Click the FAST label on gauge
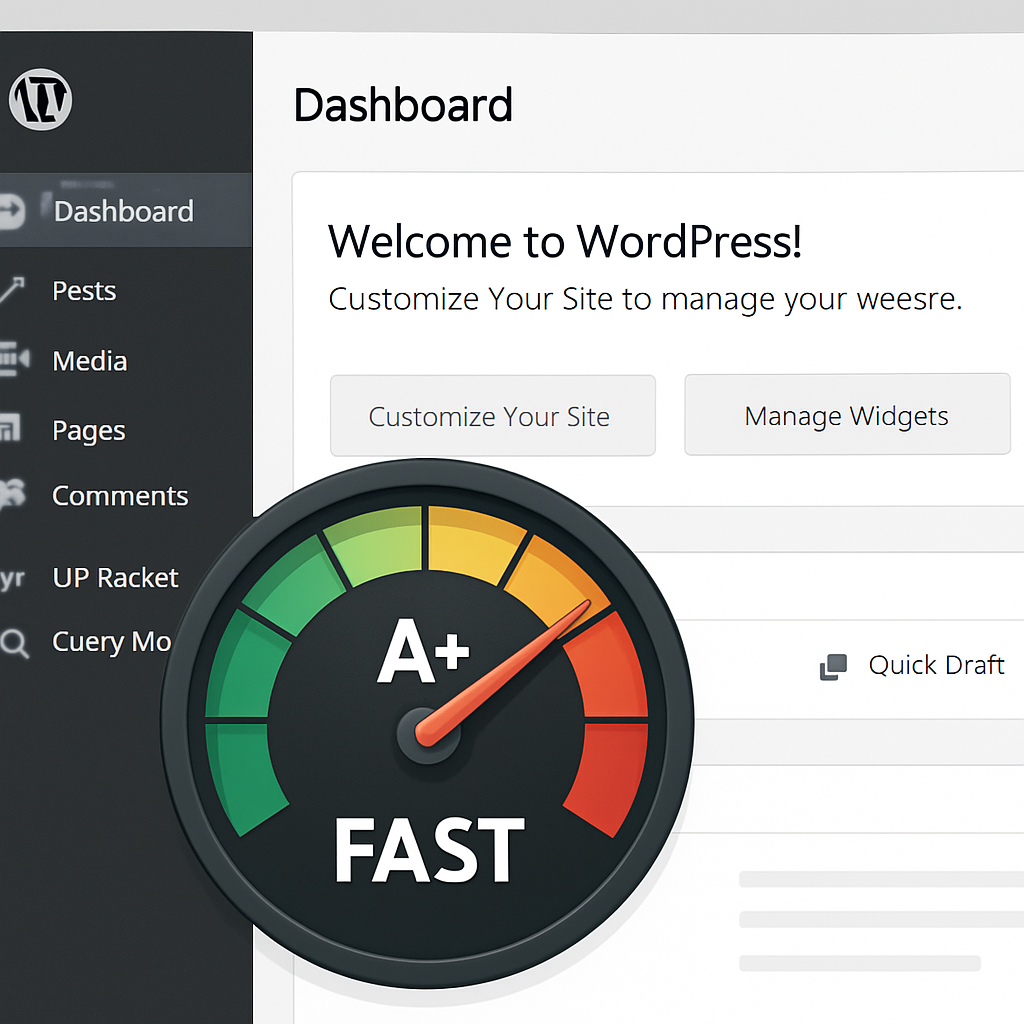The height and width of the screenshot is (1024, 1024). (x=429, y=849)
